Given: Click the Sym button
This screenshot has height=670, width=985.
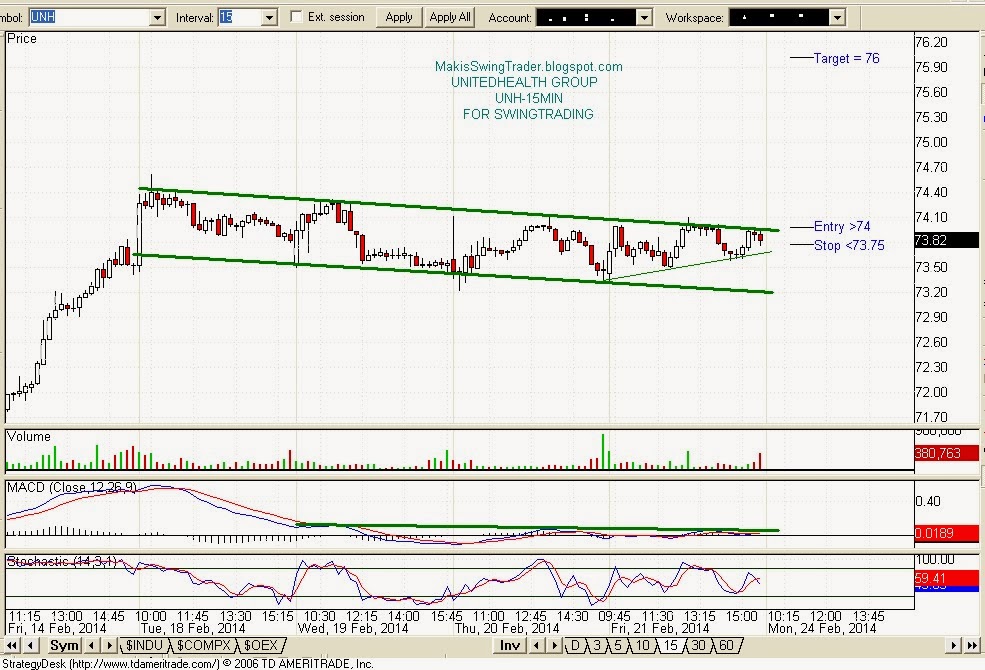Looking at the screenshot, I should (x=64, y=645).
